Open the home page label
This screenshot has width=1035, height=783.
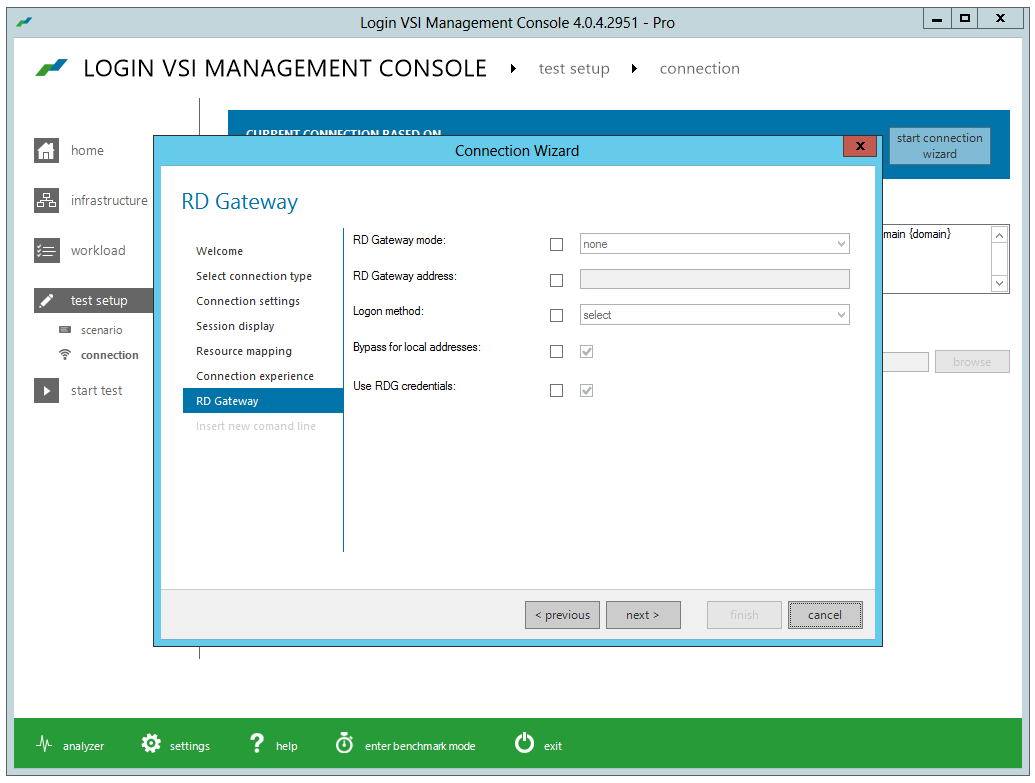(x=87, y=151)
